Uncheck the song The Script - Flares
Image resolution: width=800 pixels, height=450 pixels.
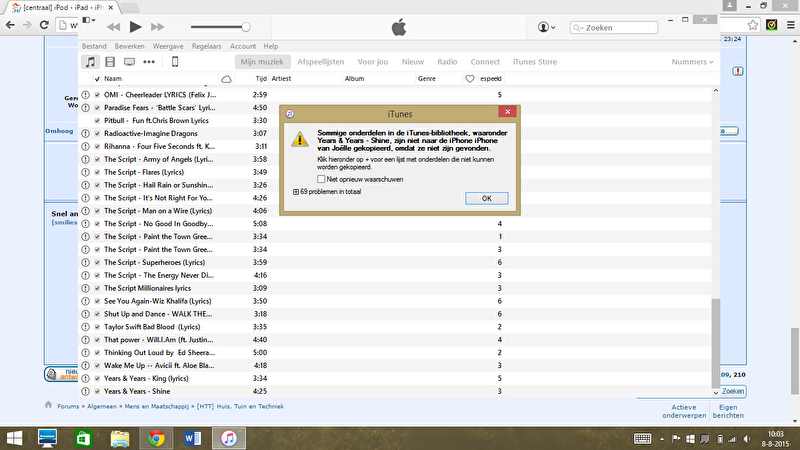pyautogui.click(x=97, y=172)
